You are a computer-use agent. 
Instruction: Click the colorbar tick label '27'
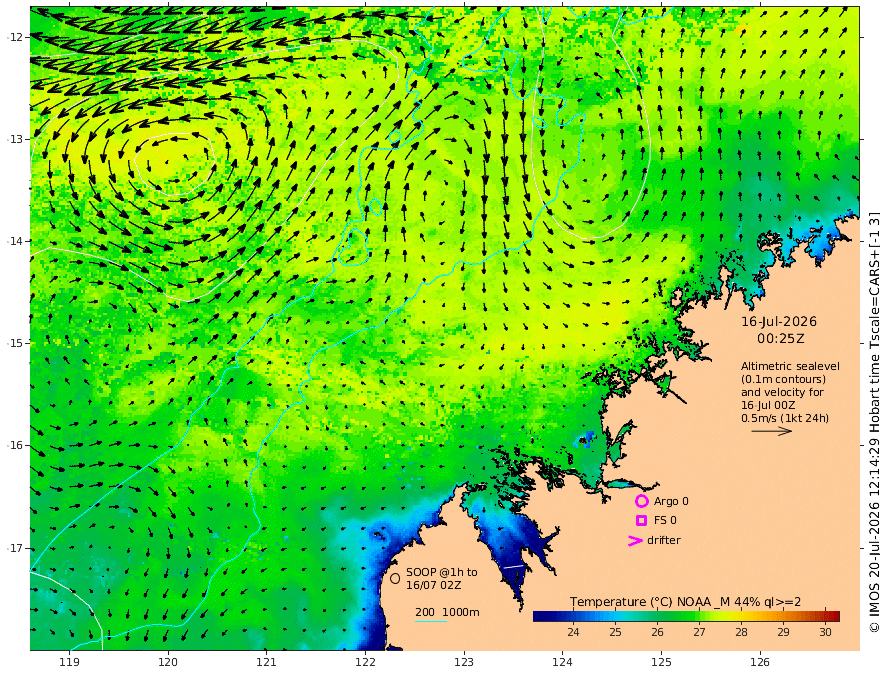pyautogui.click(x=699, y=632)
